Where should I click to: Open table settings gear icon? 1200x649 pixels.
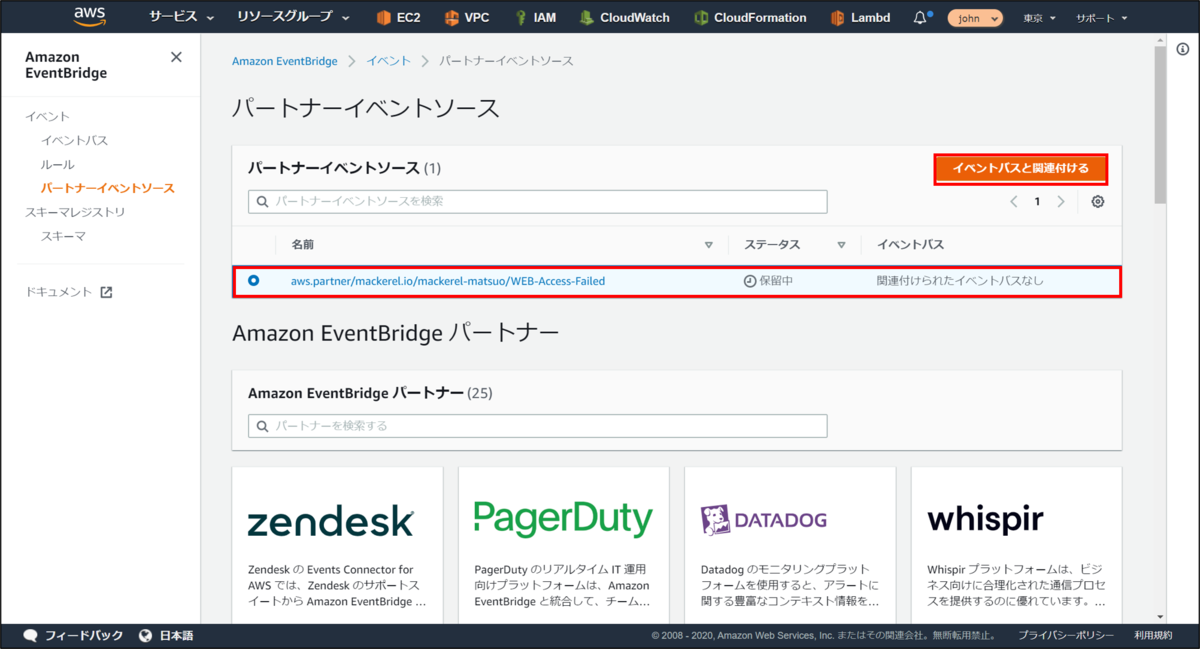pyautogui.click(x=1098, y=201)
